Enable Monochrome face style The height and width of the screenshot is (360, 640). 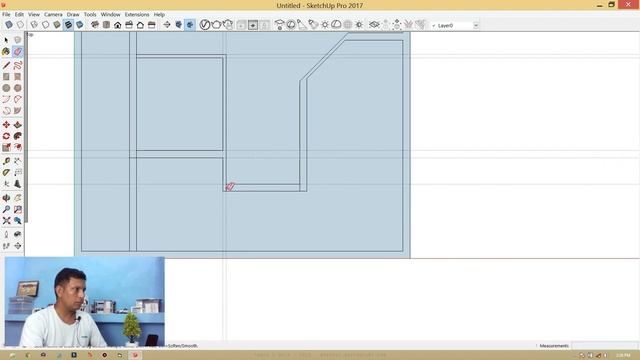pyautogui.click(x=80, y=25)
